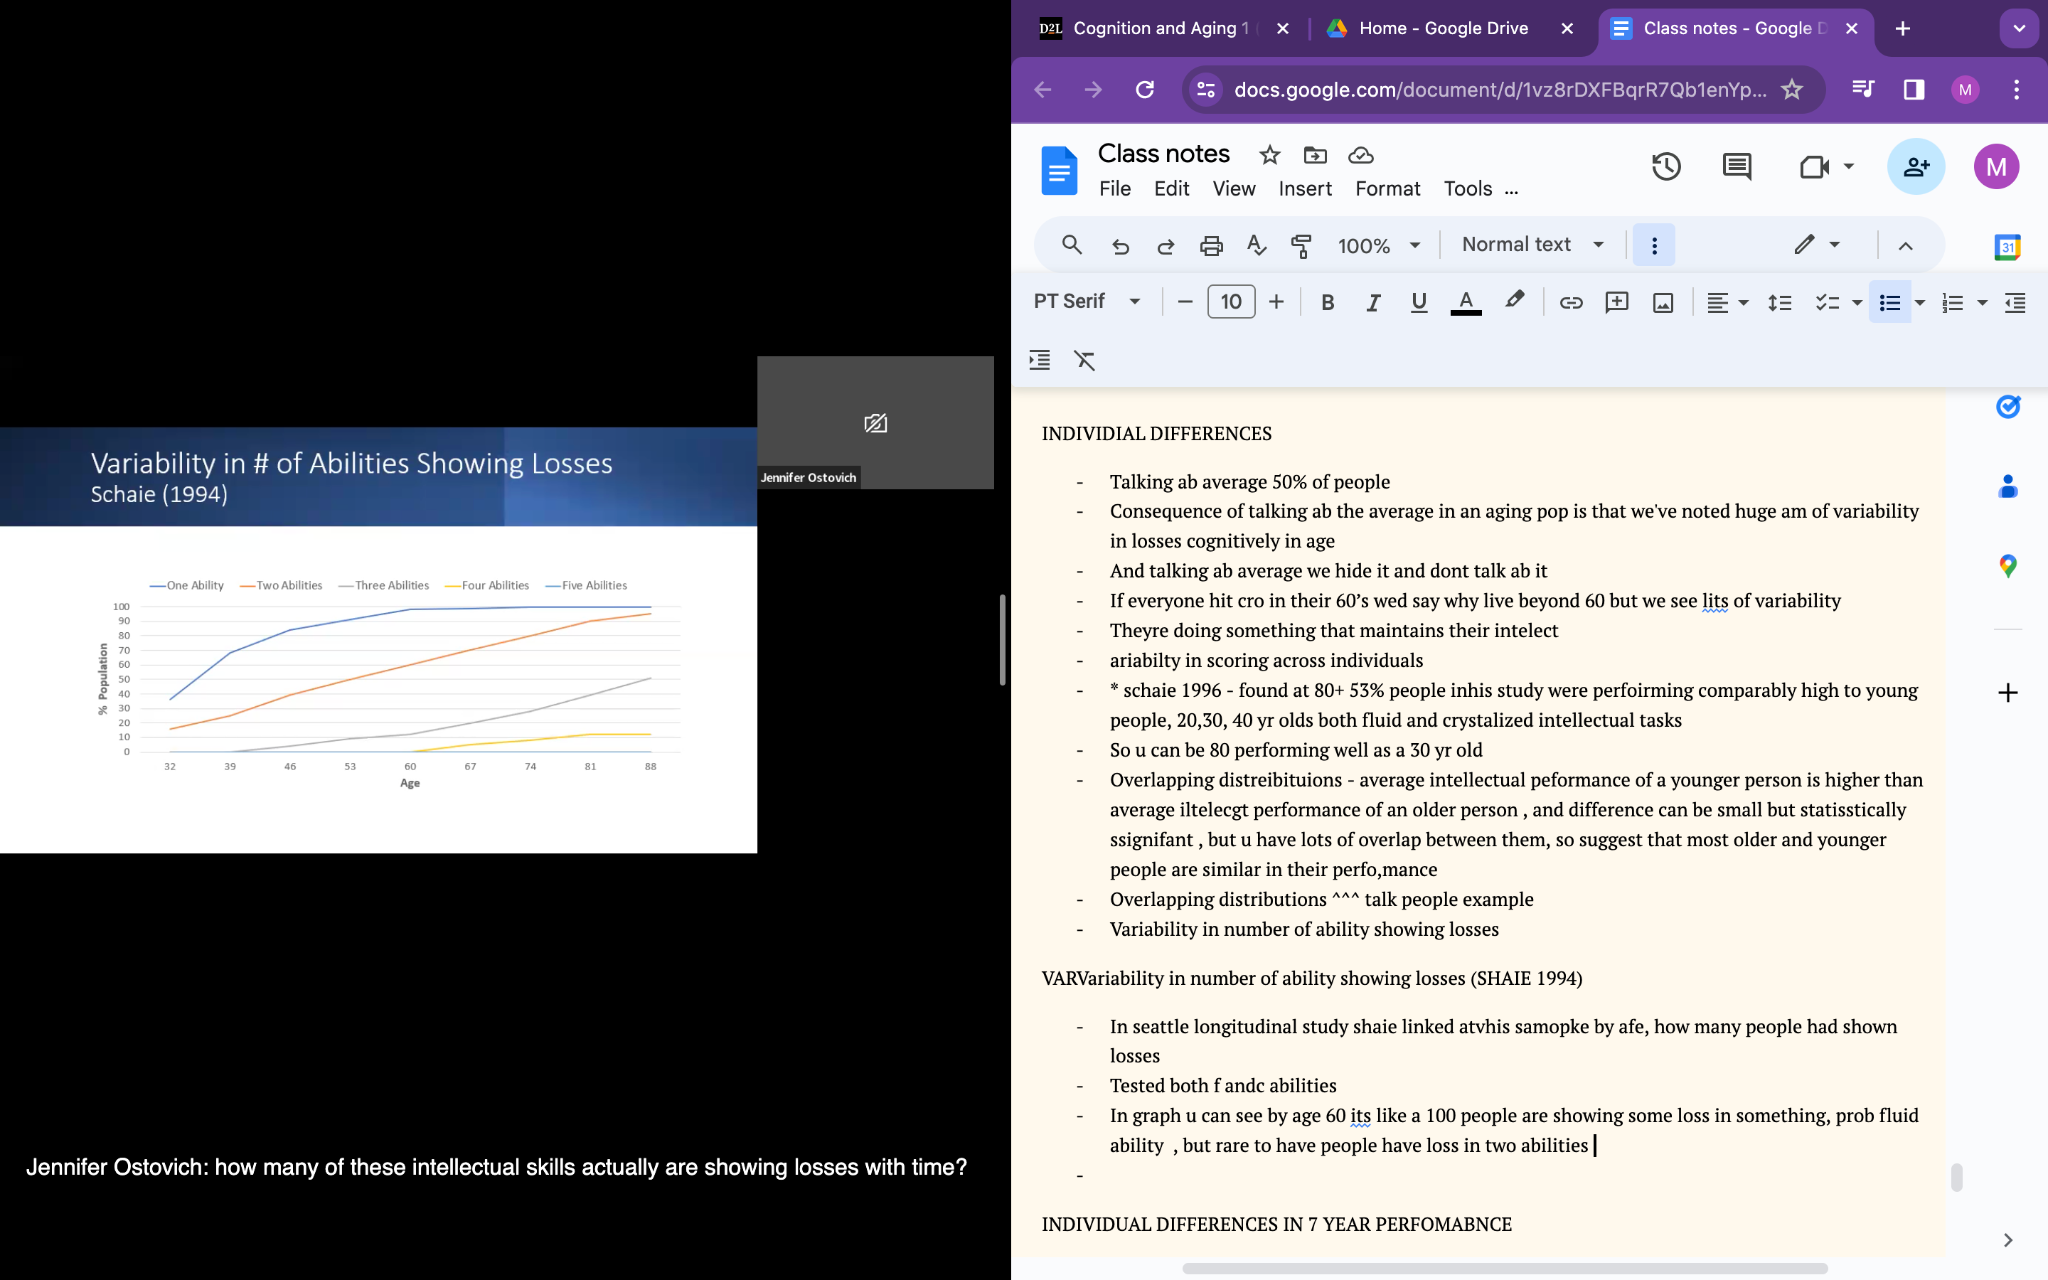Open the 100% zoom level dropdown

click(1379, 246)
